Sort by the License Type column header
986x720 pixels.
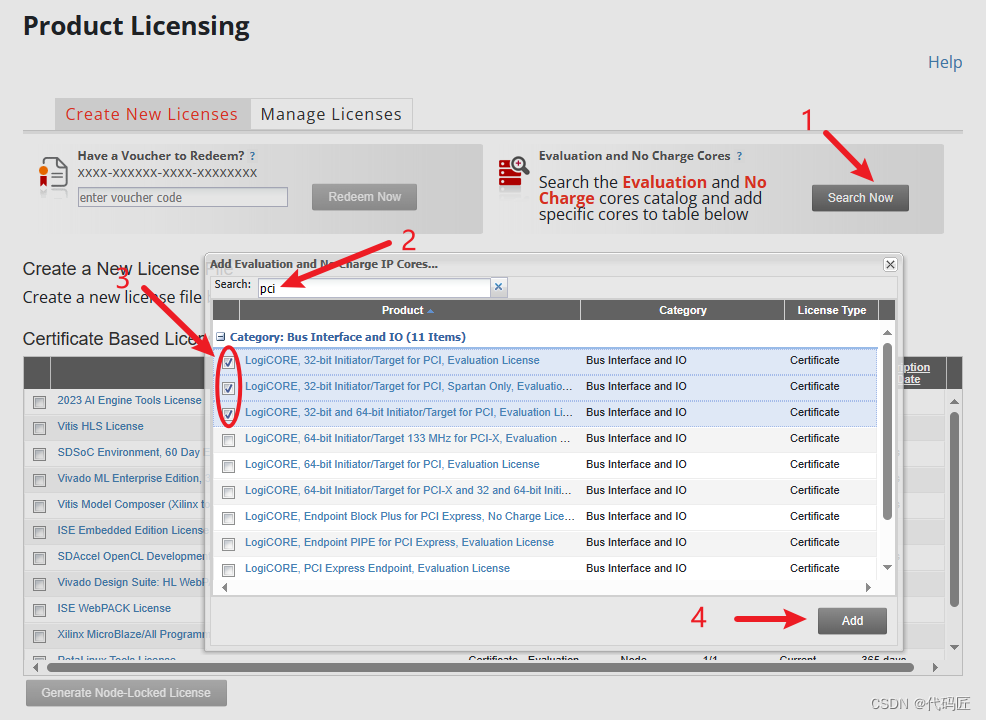(x=831, y=310)
